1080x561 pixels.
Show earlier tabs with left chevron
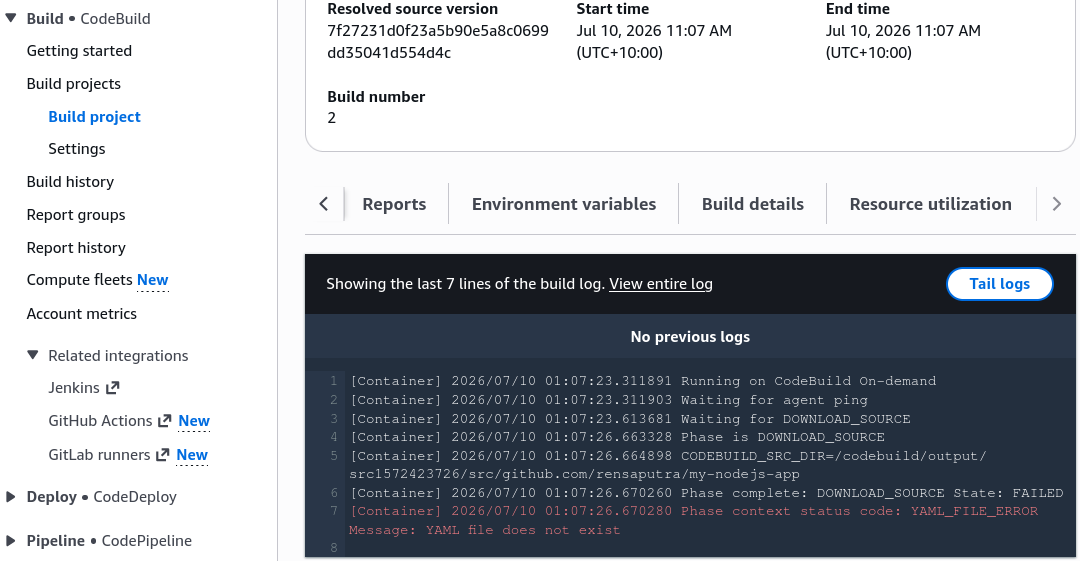point(324,204)
